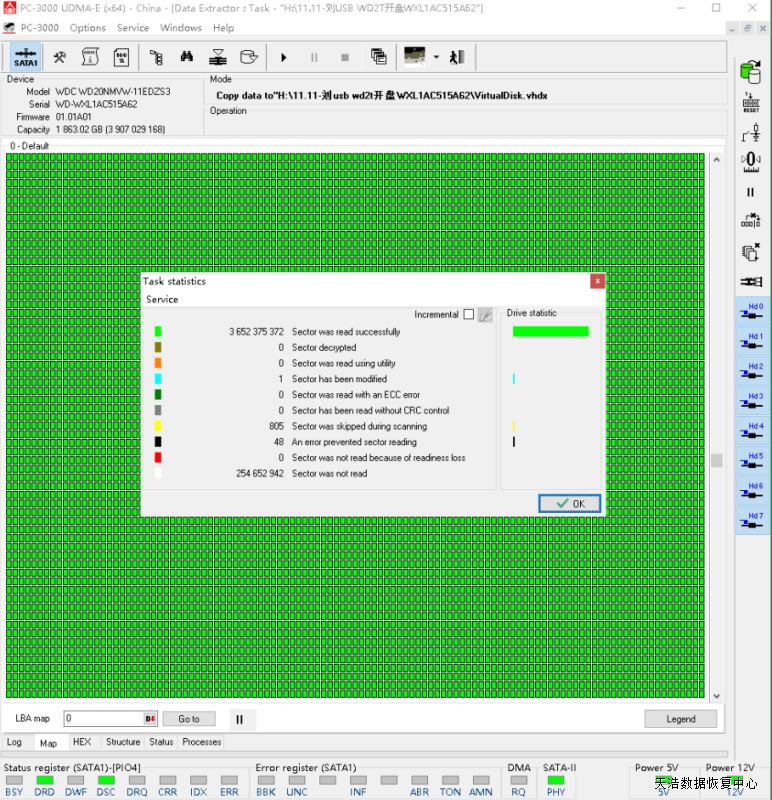Switch to the HEX tab
This screenshot has height=800, width=772.
coord(82,742)
